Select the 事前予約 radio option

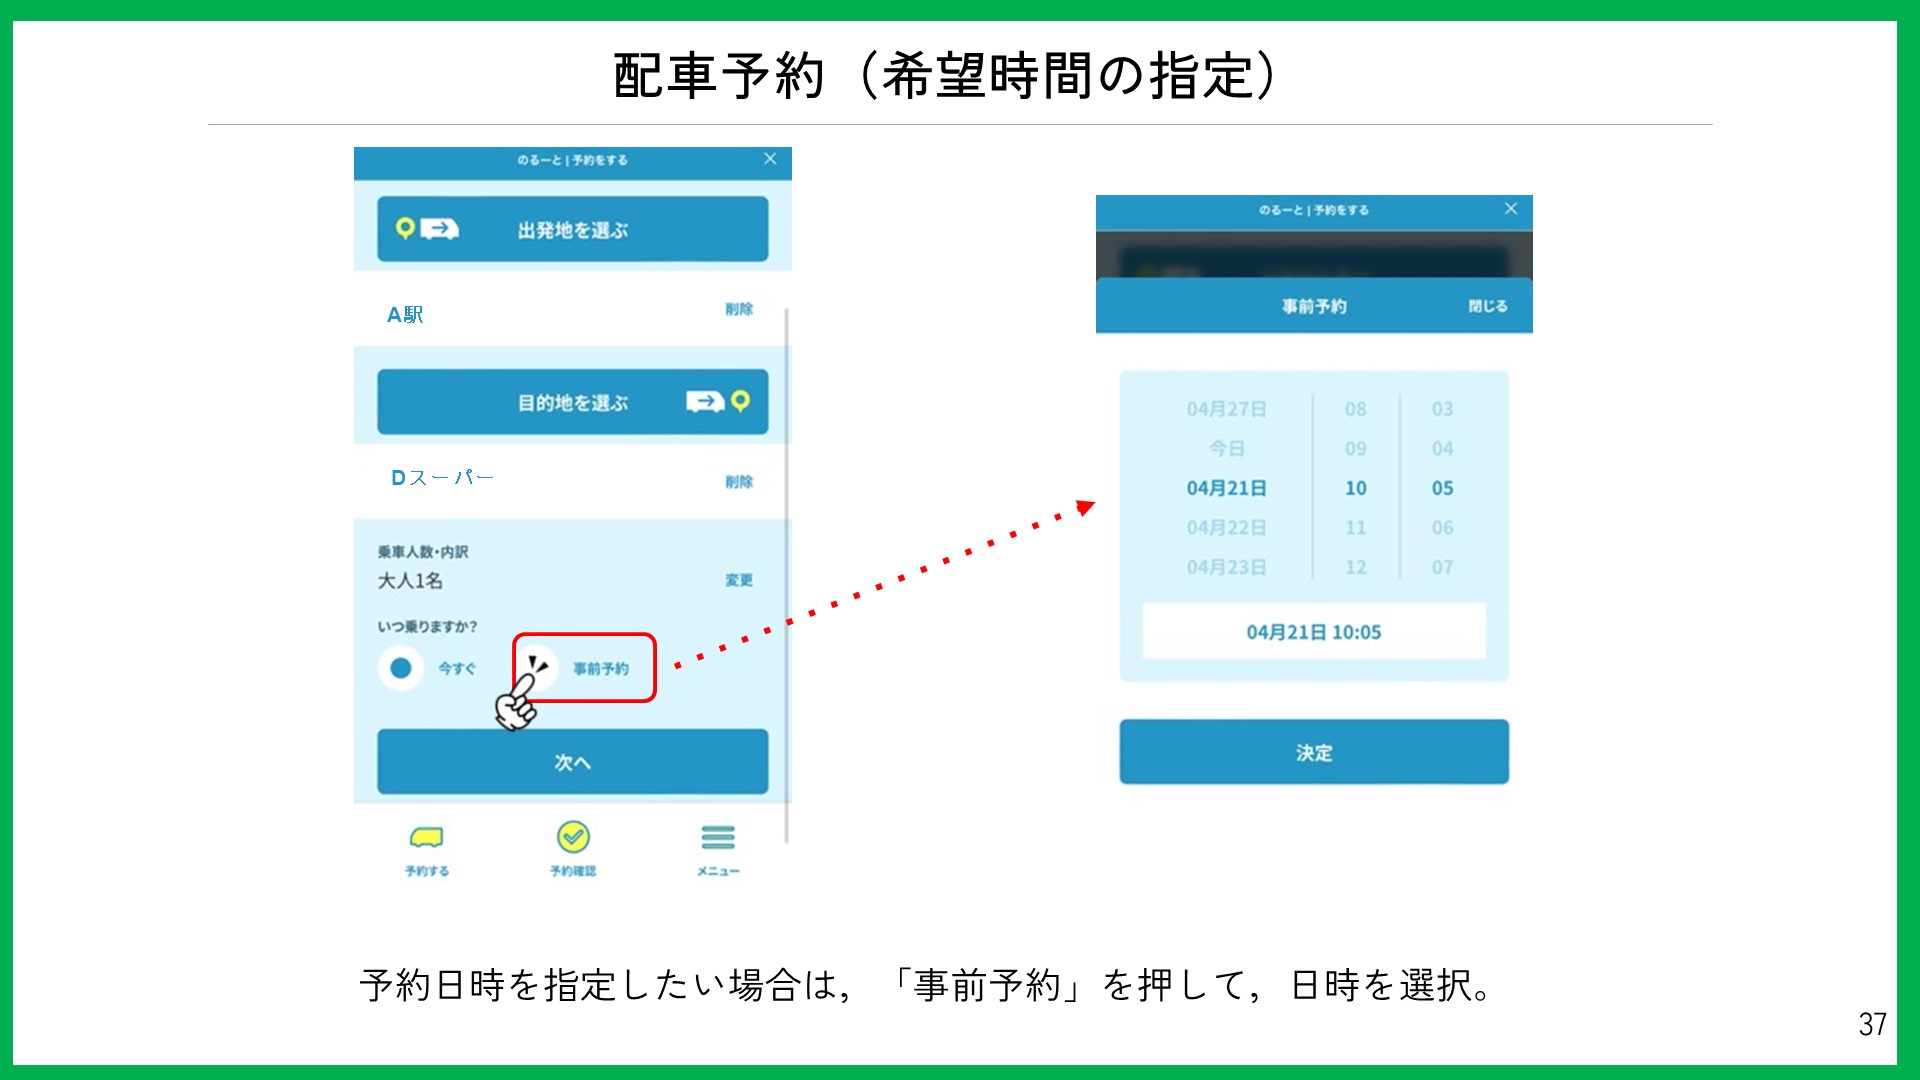(x=537, y=667)
